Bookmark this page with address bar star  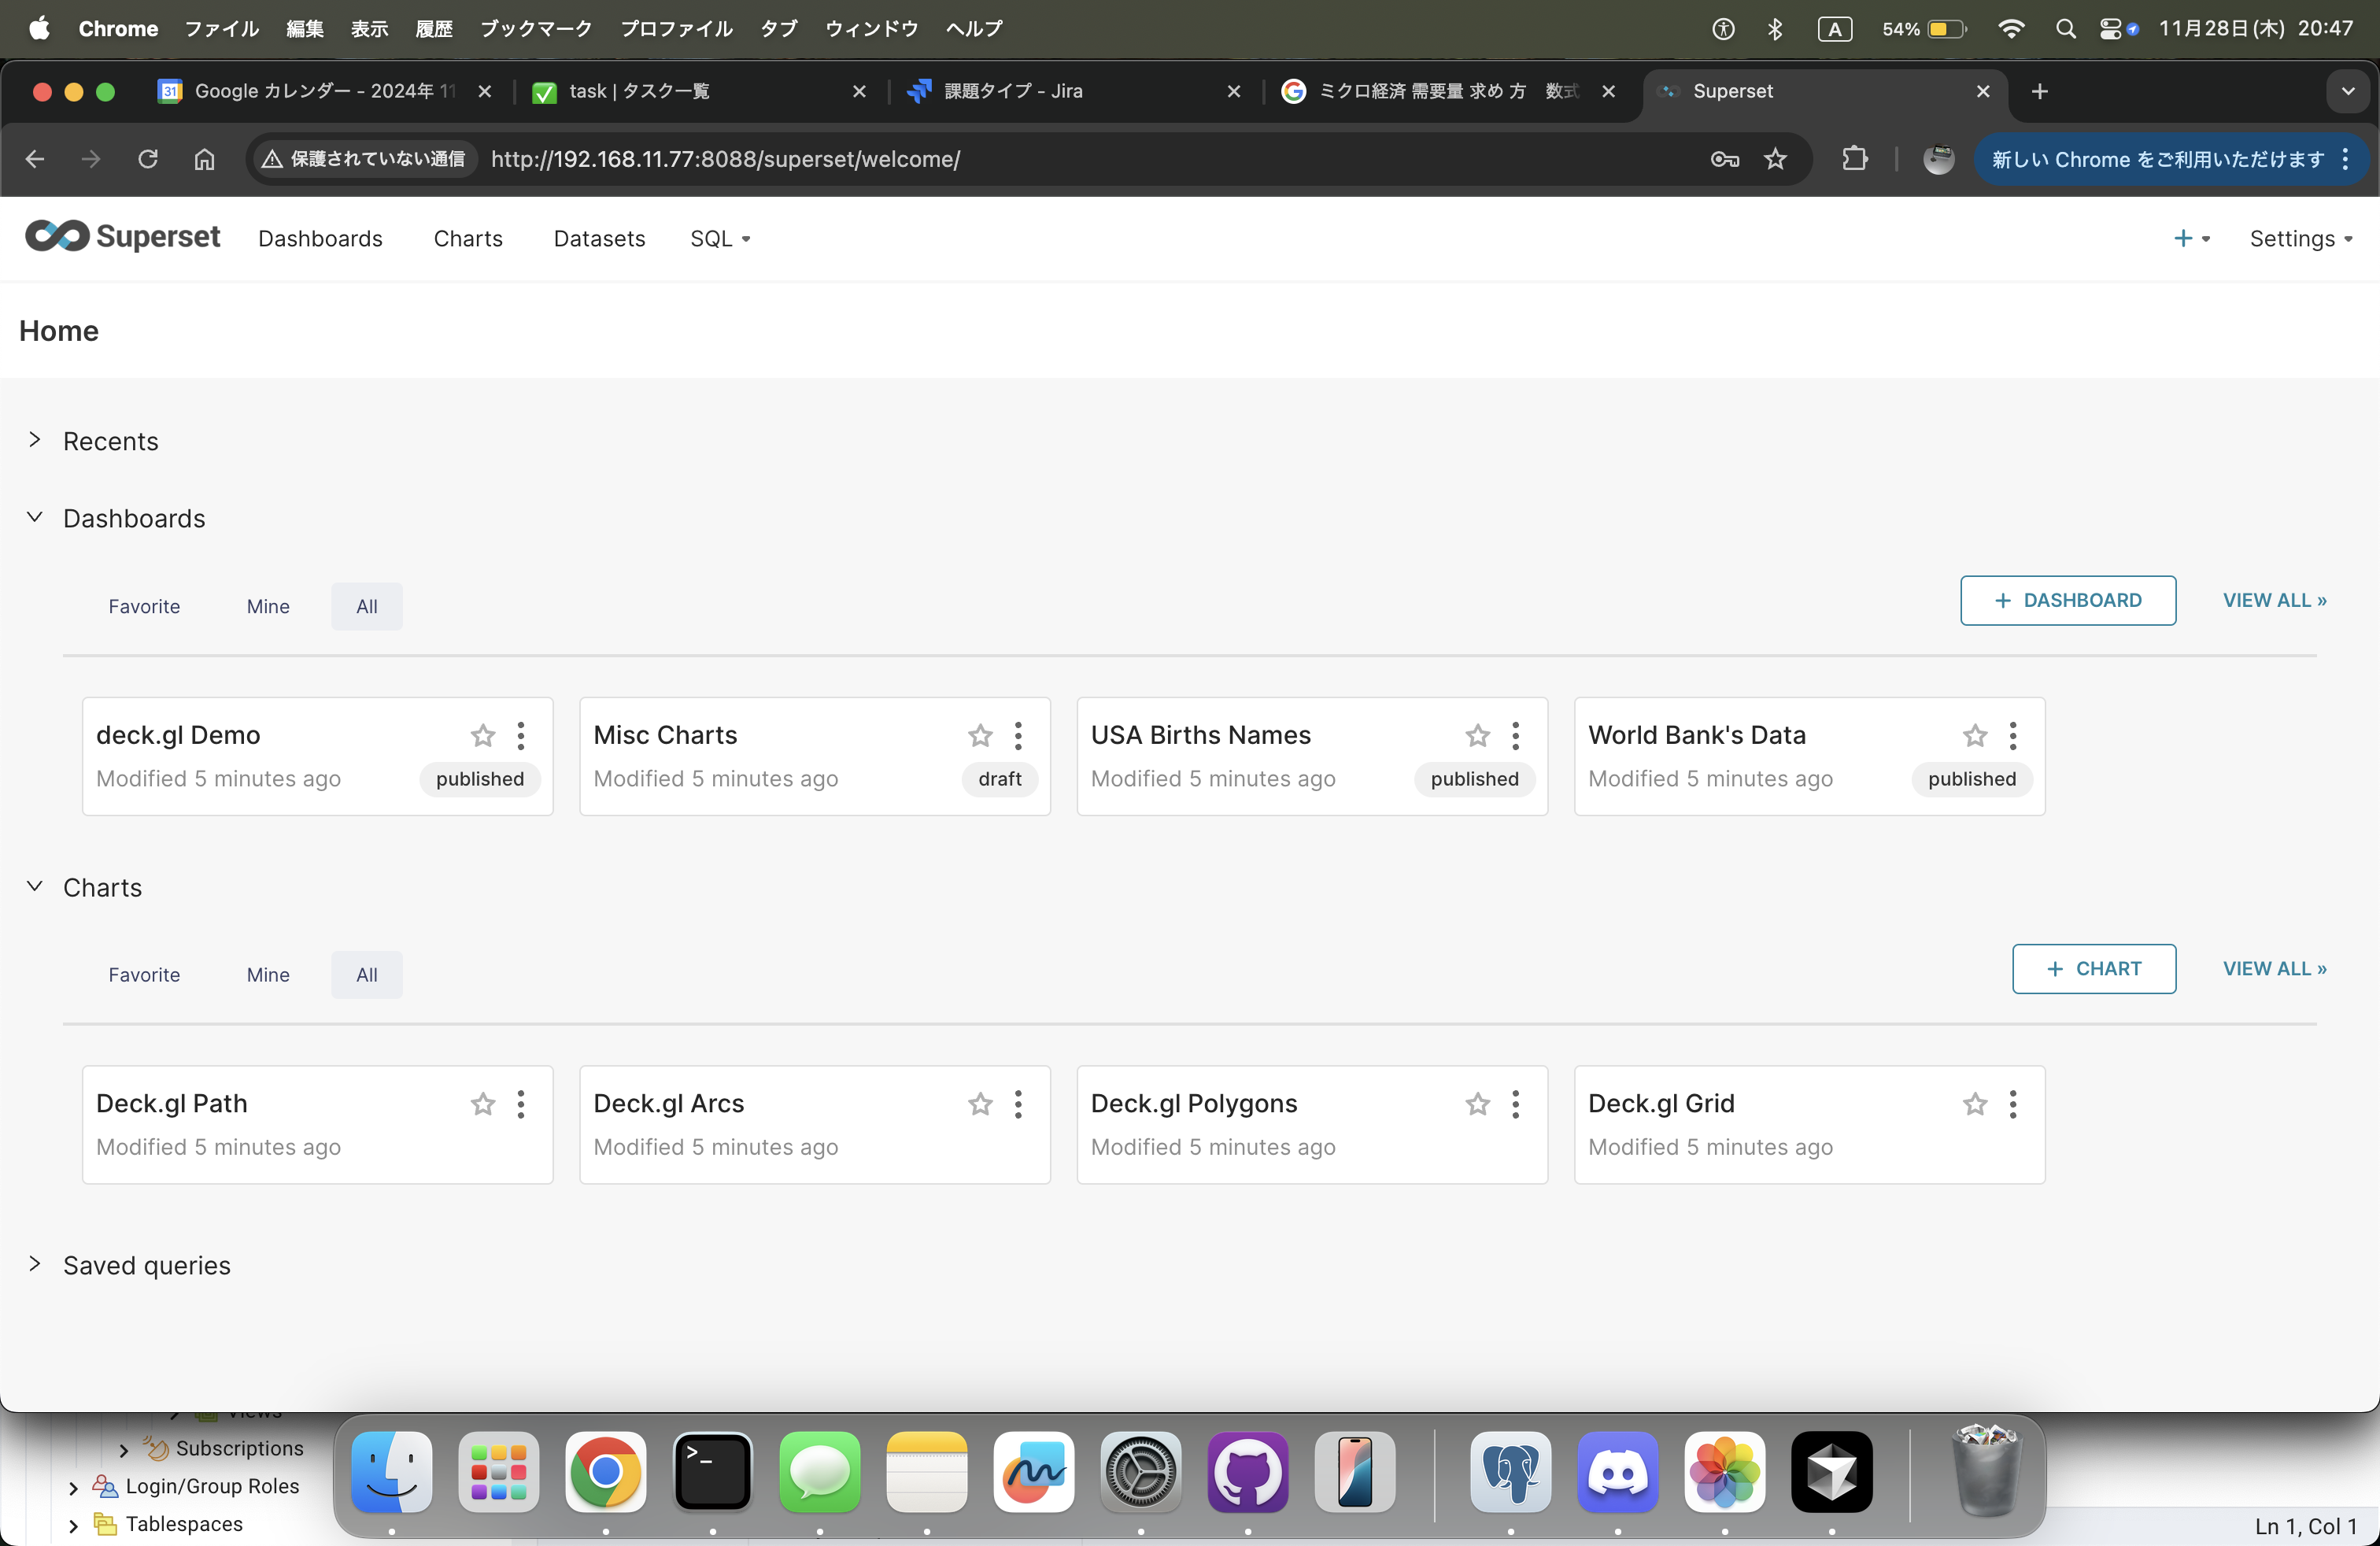[1775, 159]
